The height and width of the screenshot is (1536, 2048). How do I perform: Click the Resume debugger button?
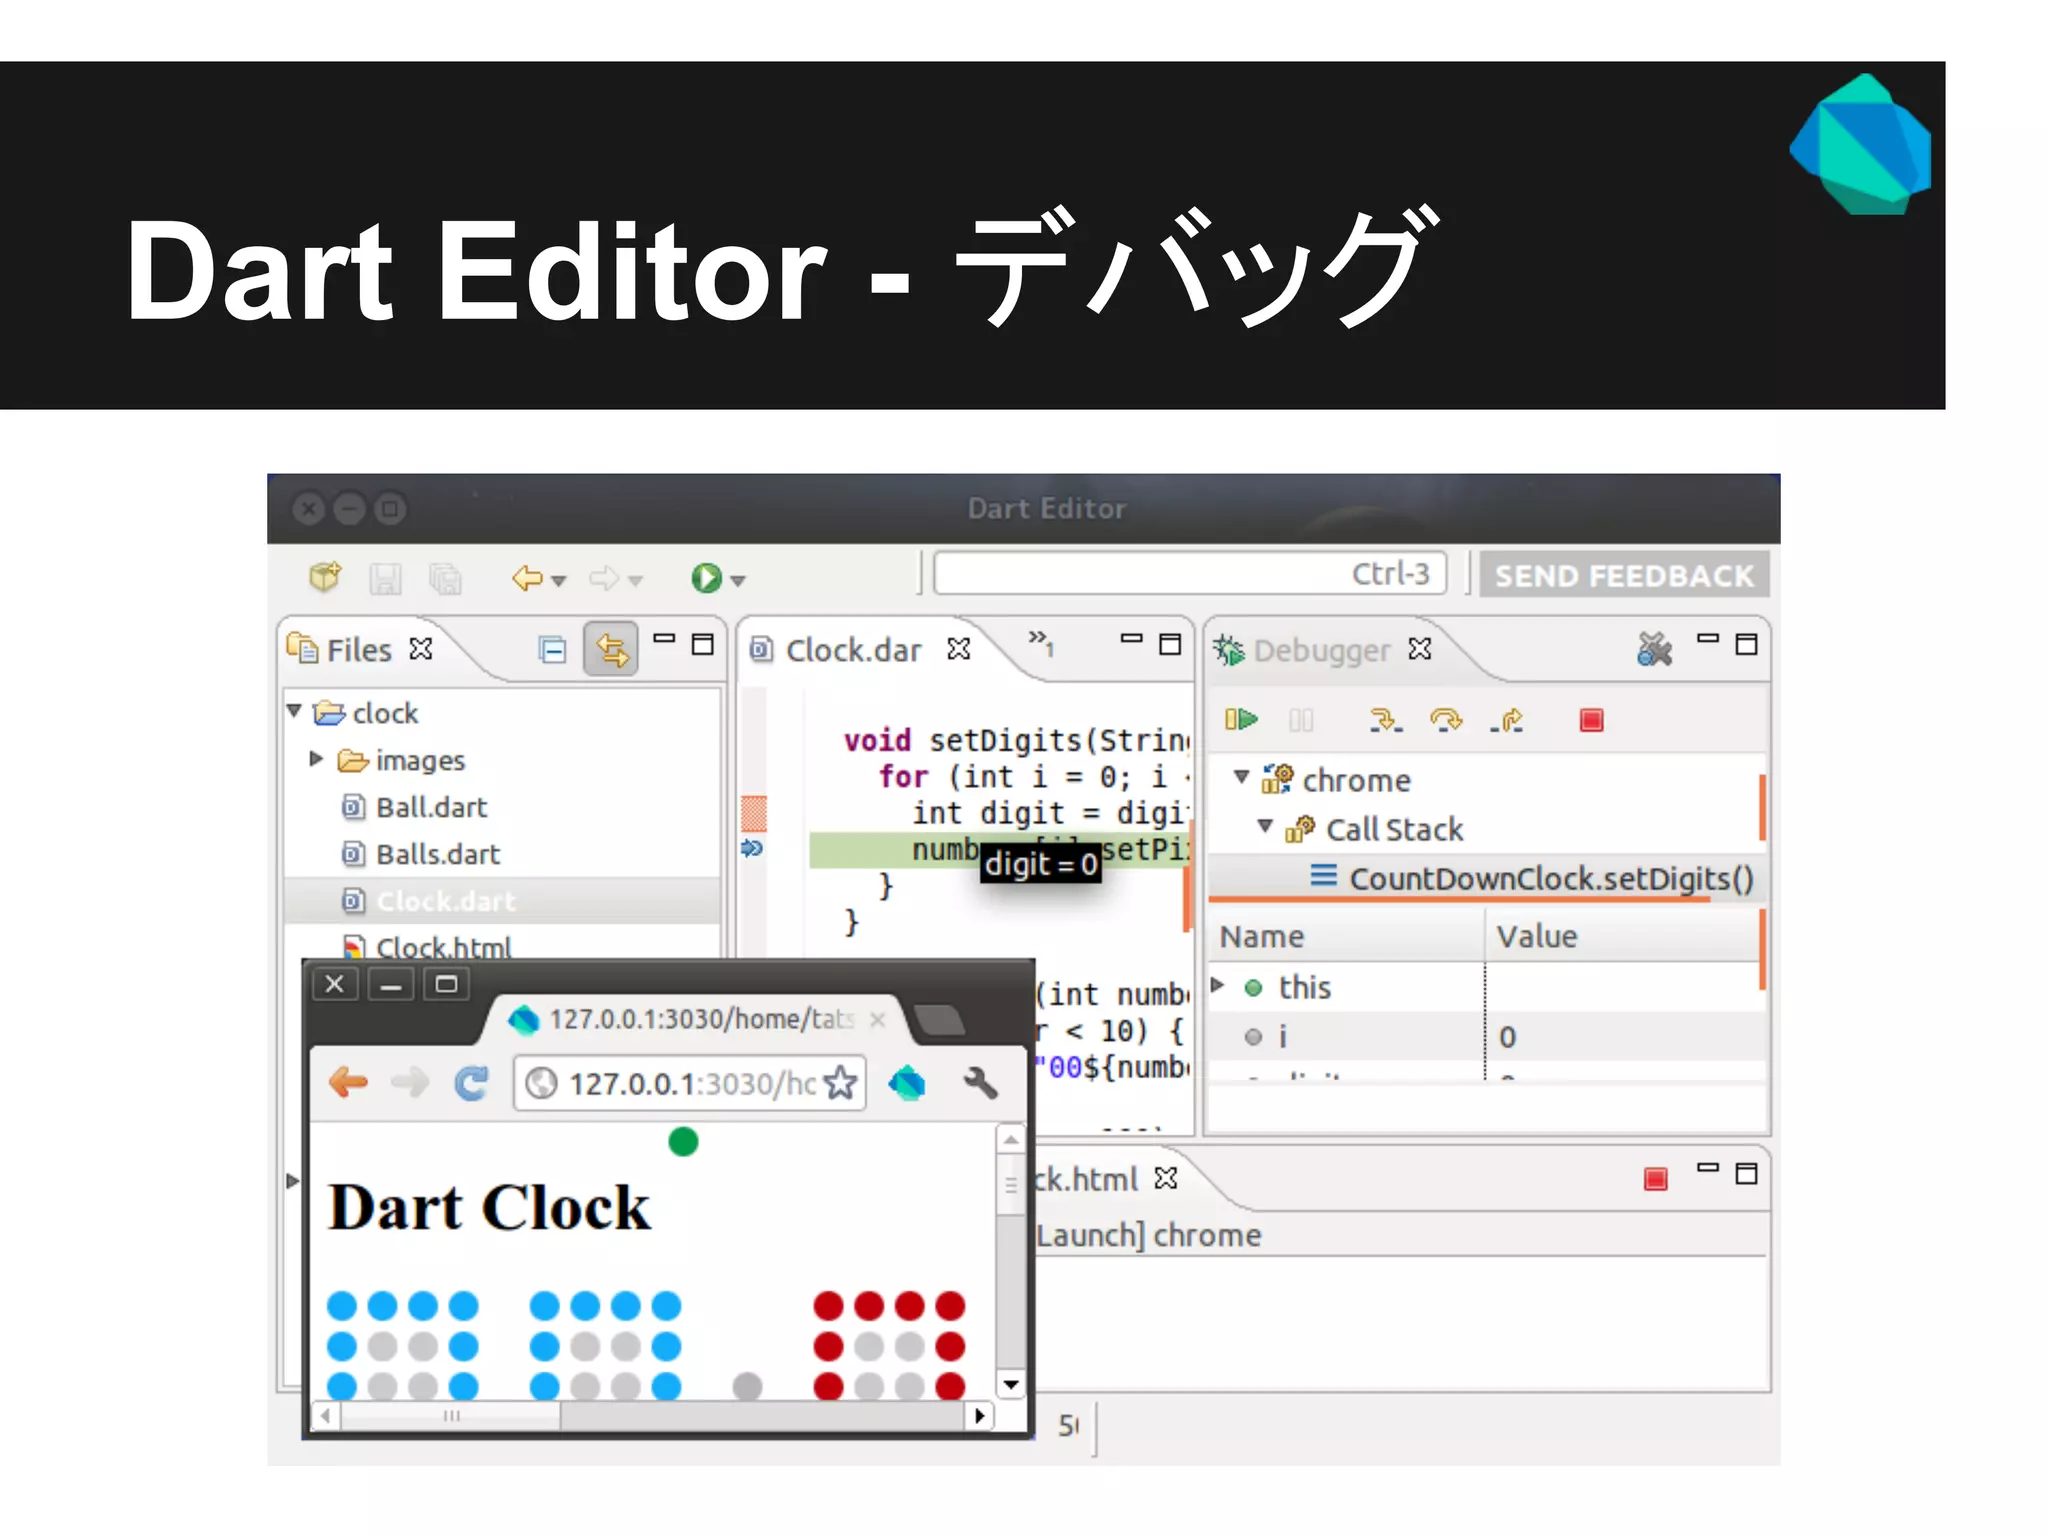[1241, 719]
